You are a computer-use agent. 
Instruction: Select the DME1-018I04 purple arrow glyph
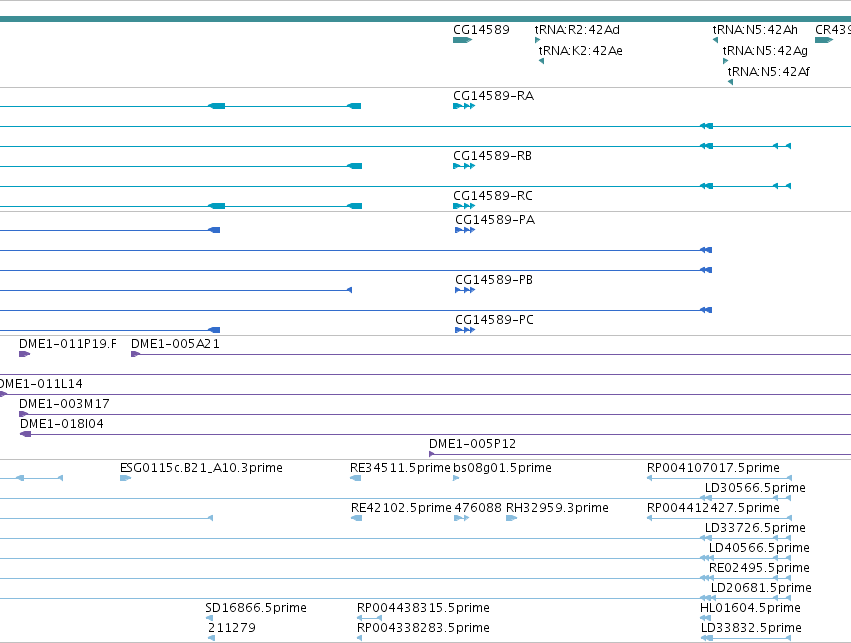pyautogui.click(x=26, y=434)
